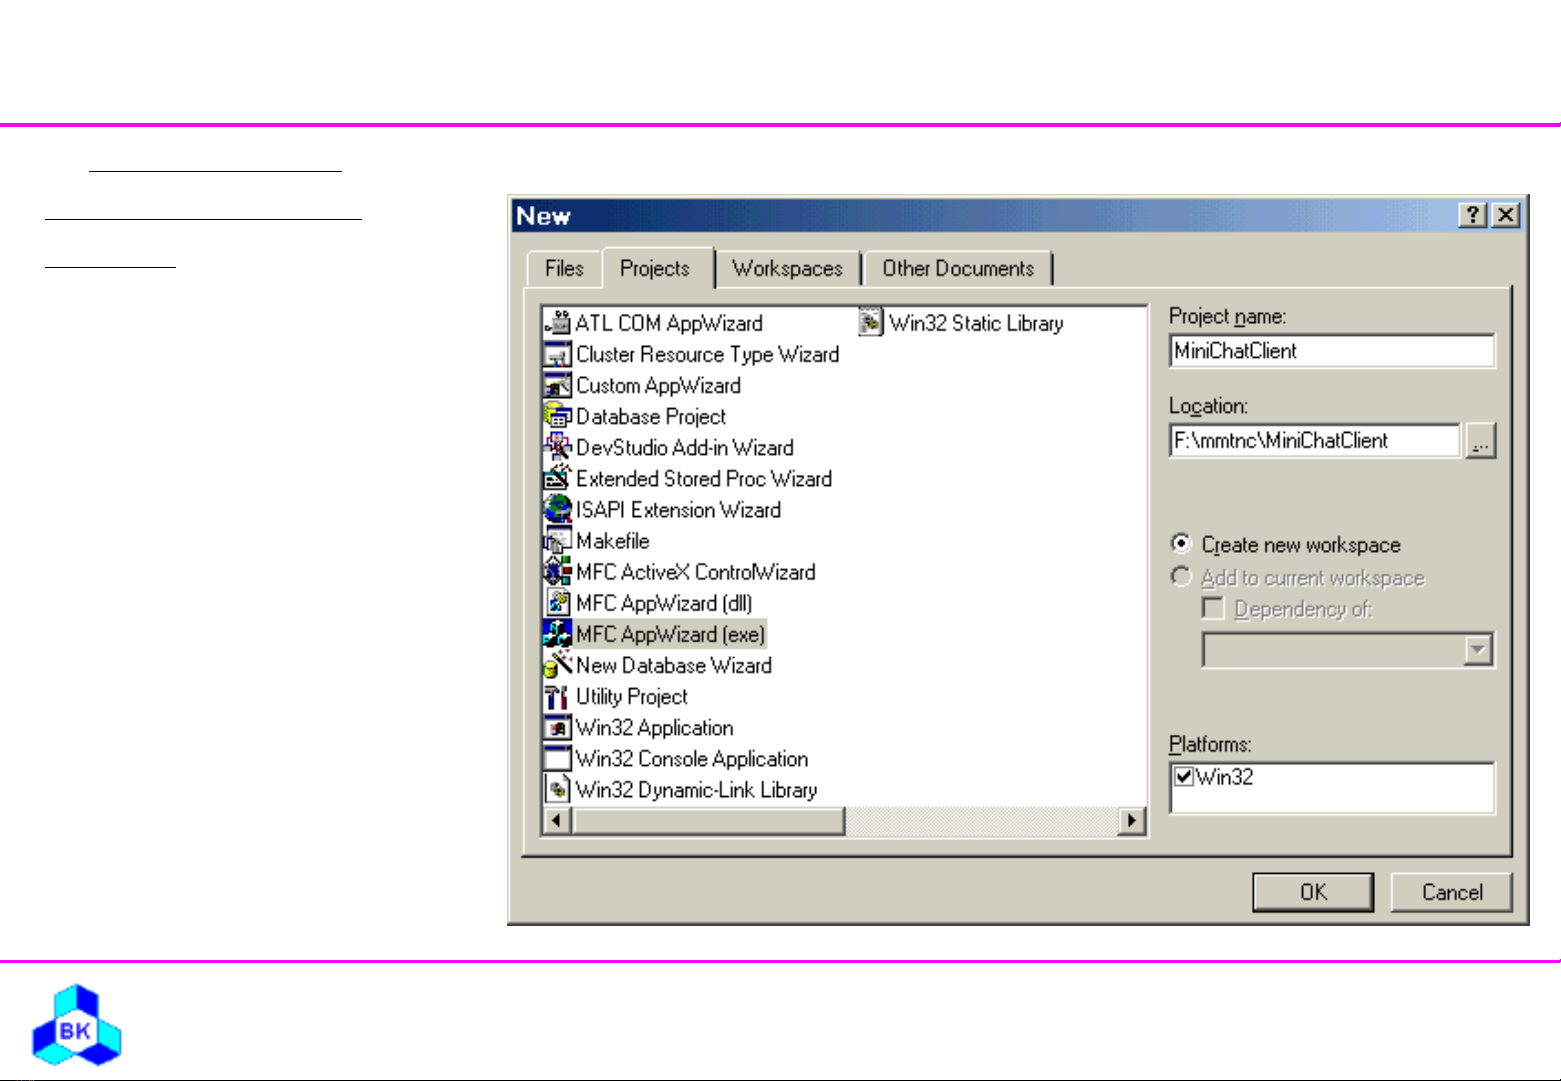The height and width of the screenshot is (1081, 1561).
Task: Pick the MFC AppWizard (exe) icon
Action: 557,634
